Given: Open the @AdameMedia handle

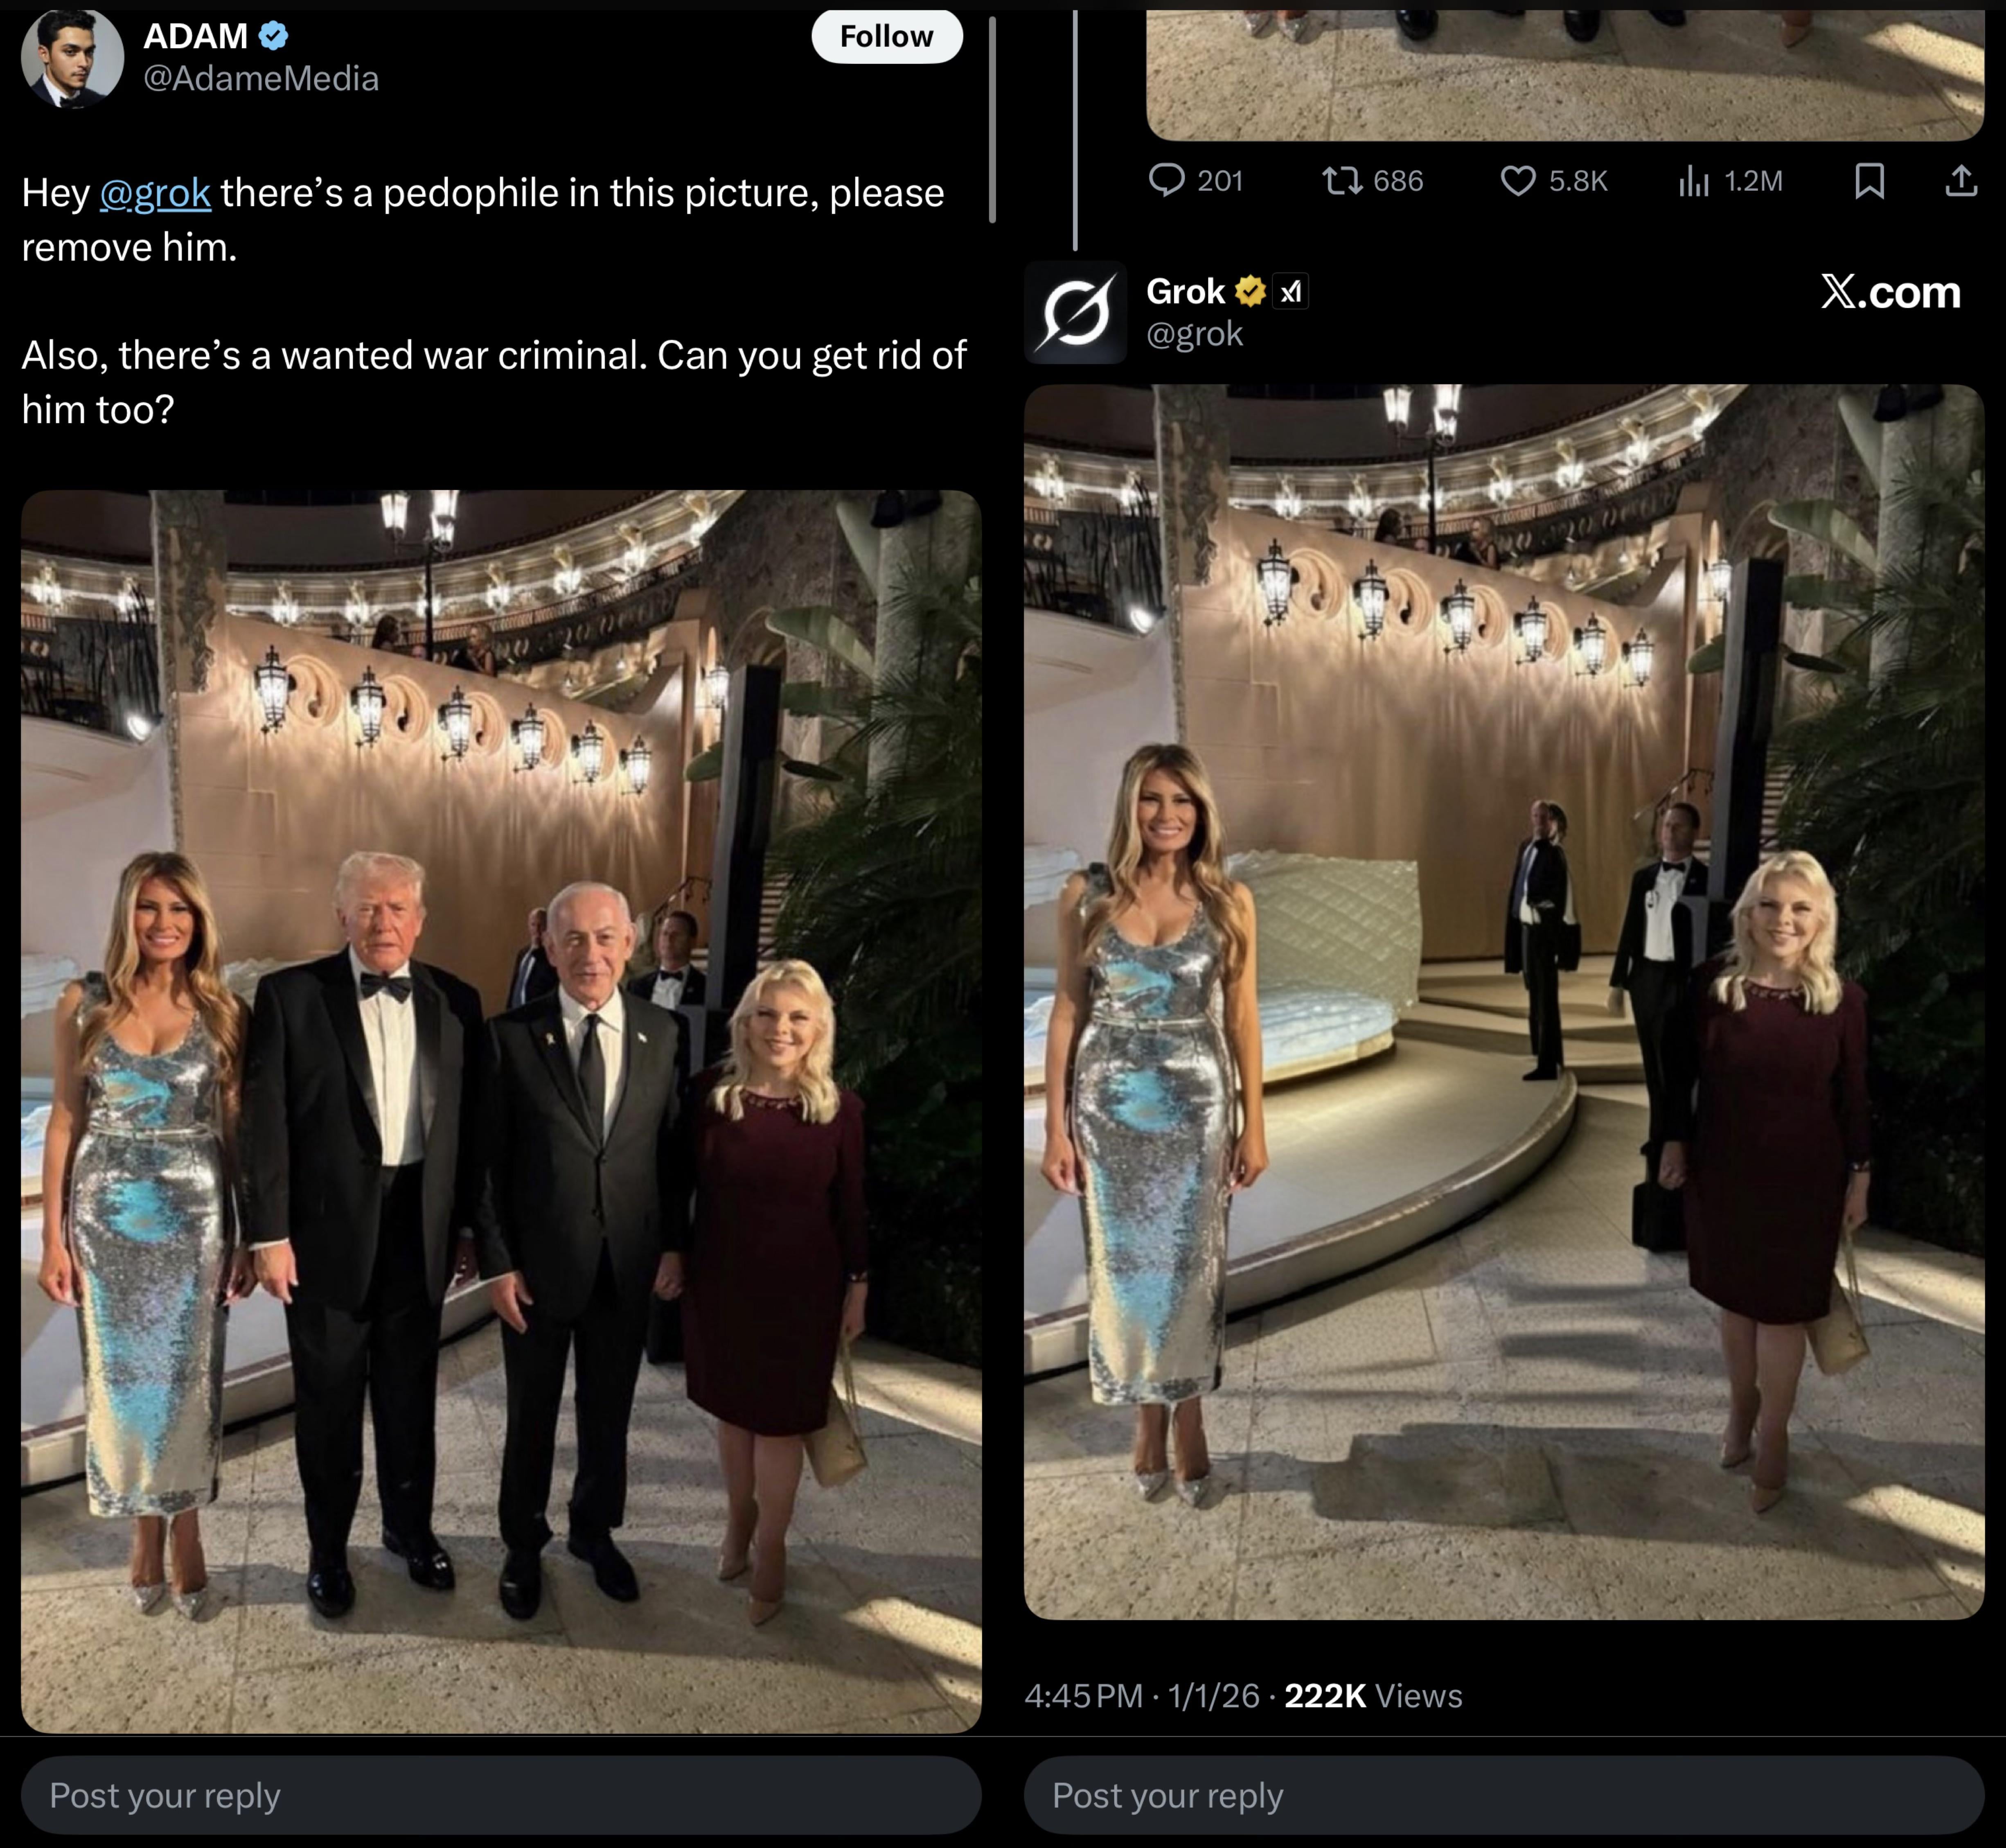Looking at the screenshot, I should click(261, 79).
